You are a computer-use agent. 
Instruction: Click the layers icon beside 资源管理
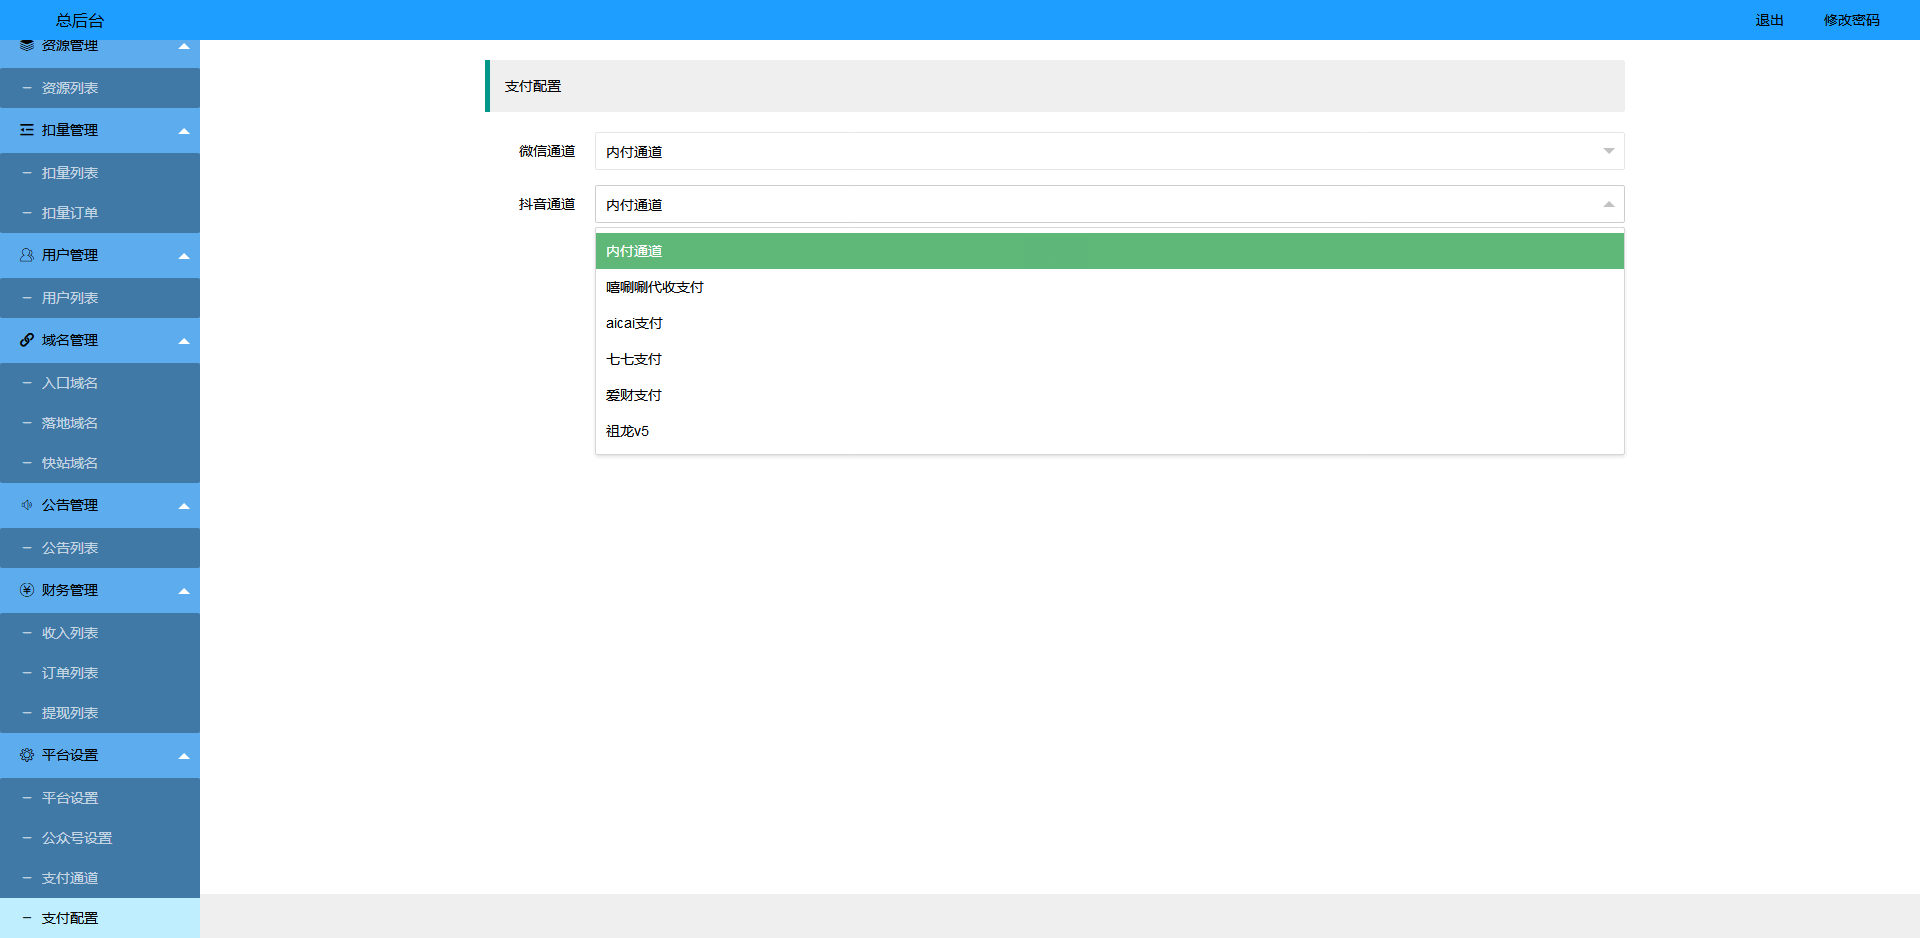tap(27, 46)
